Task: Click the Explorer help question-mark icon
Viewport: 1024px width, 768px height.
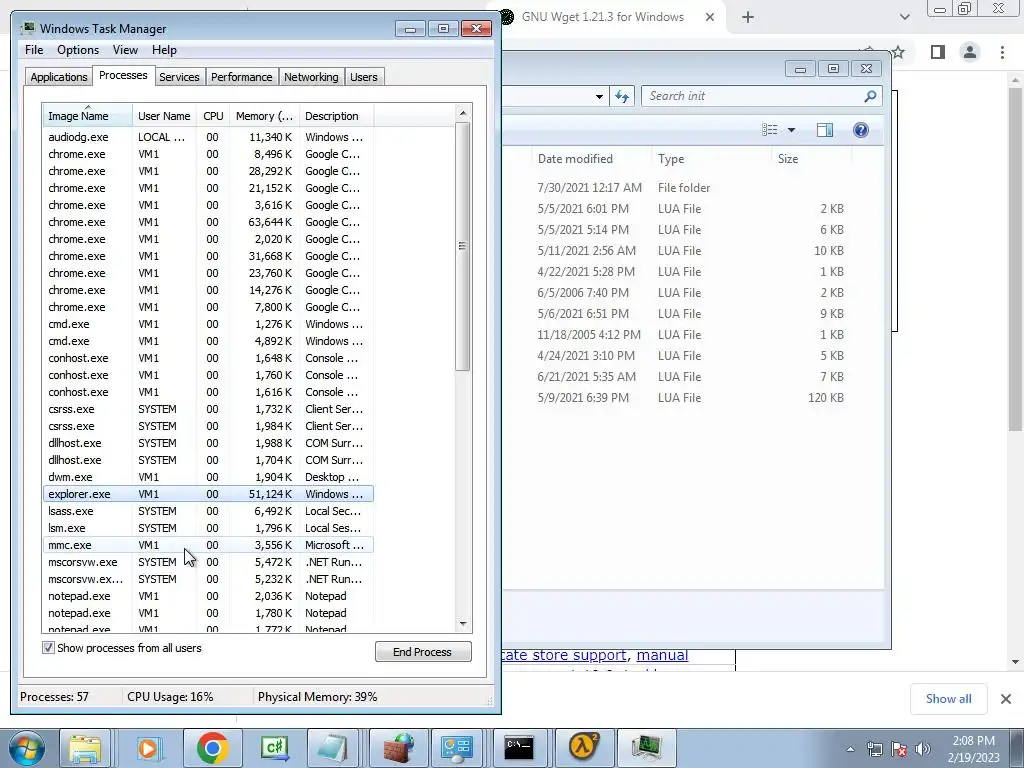Action: coord(861,130)
